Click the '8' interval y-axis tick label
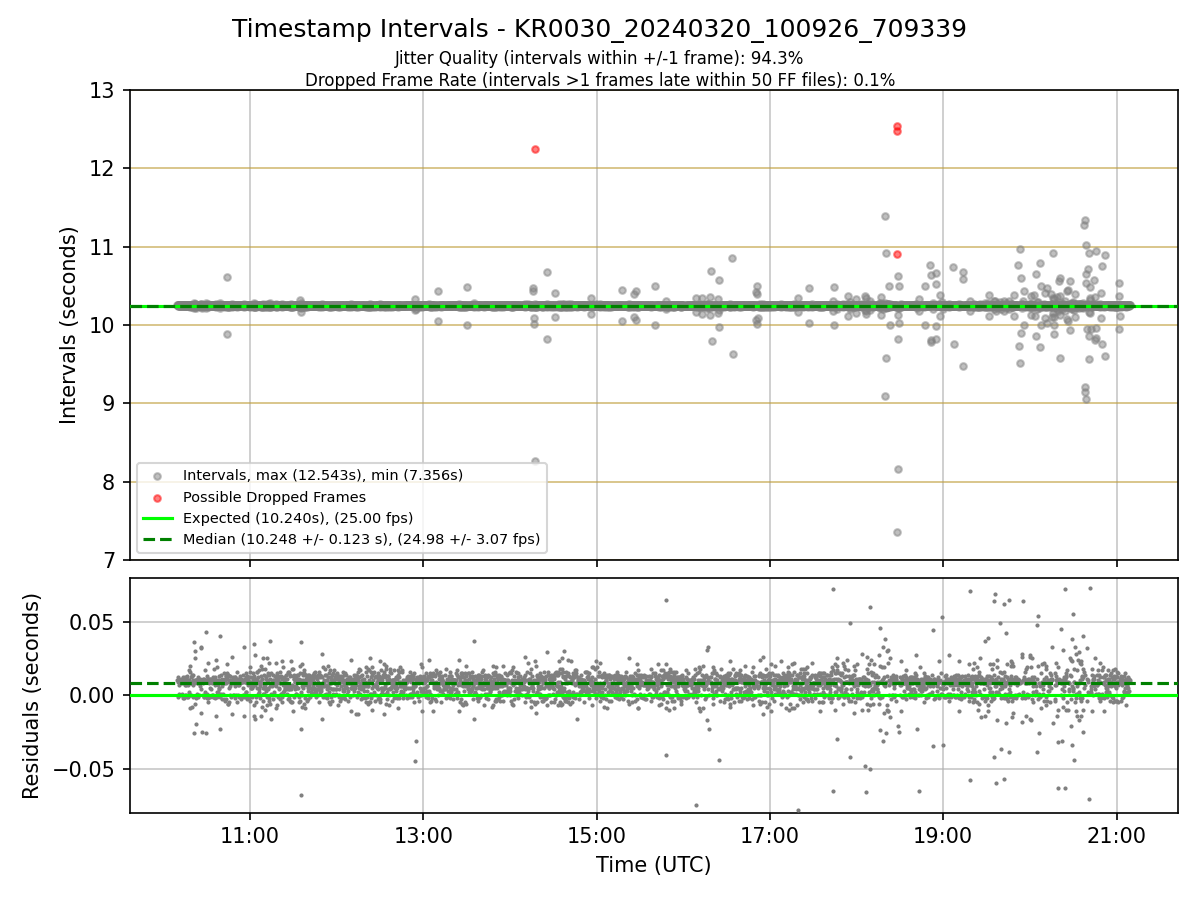1200x900 pixels. (109, 482)
